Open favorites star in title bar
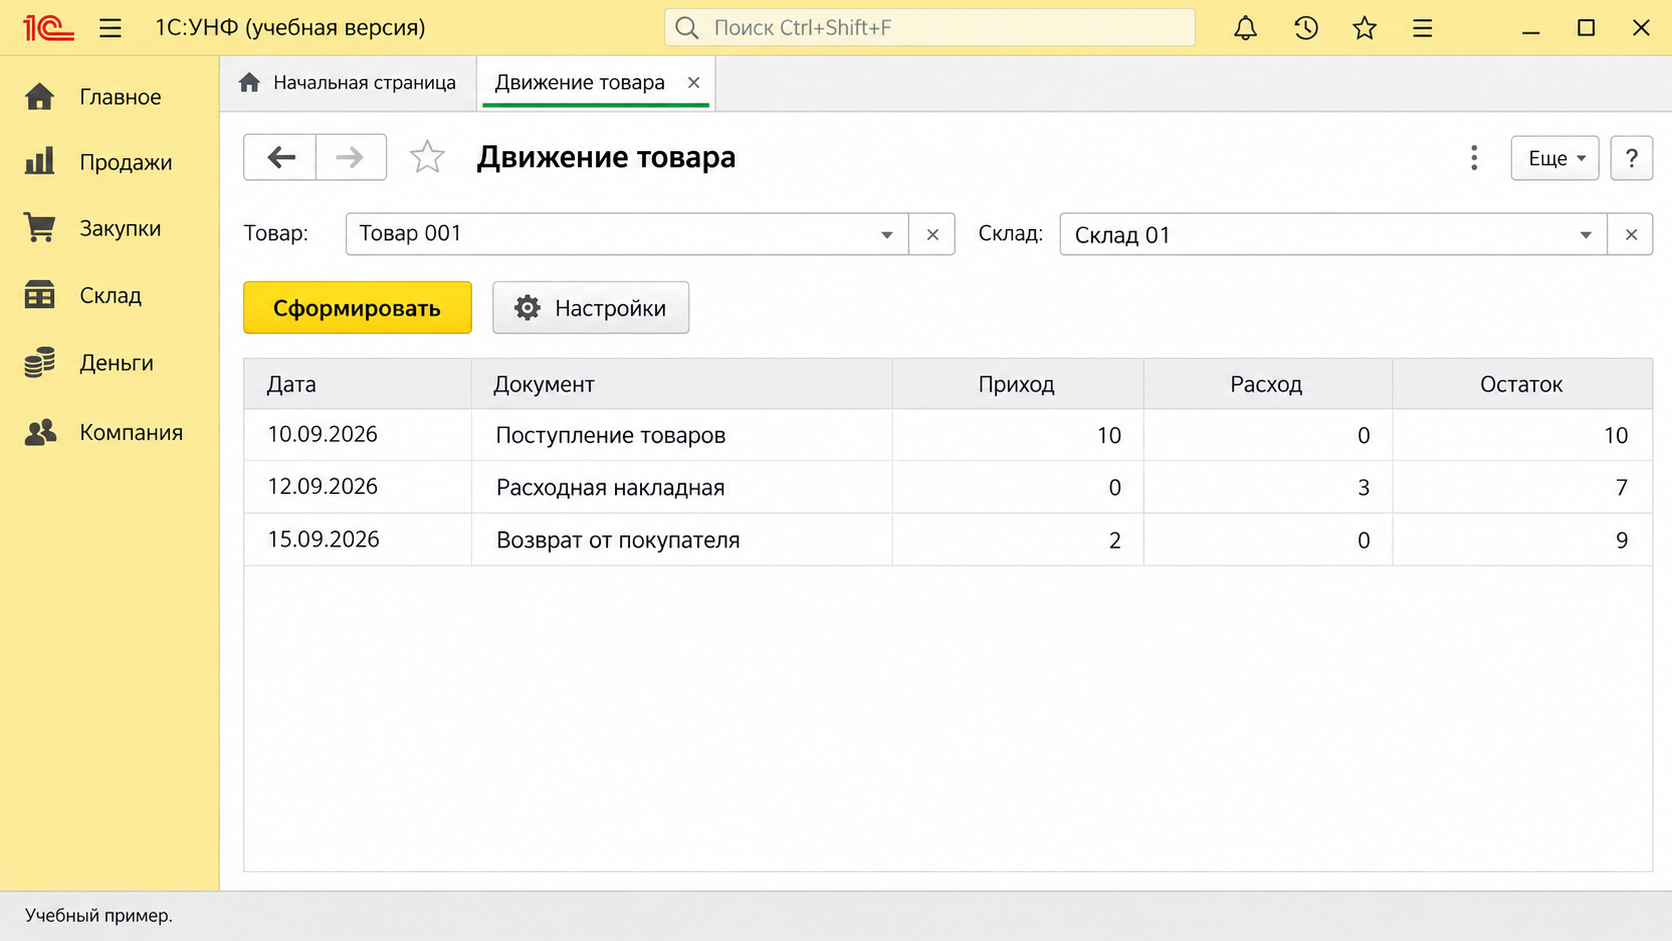Screen dimensions: 1672x941 [1364, 28]
